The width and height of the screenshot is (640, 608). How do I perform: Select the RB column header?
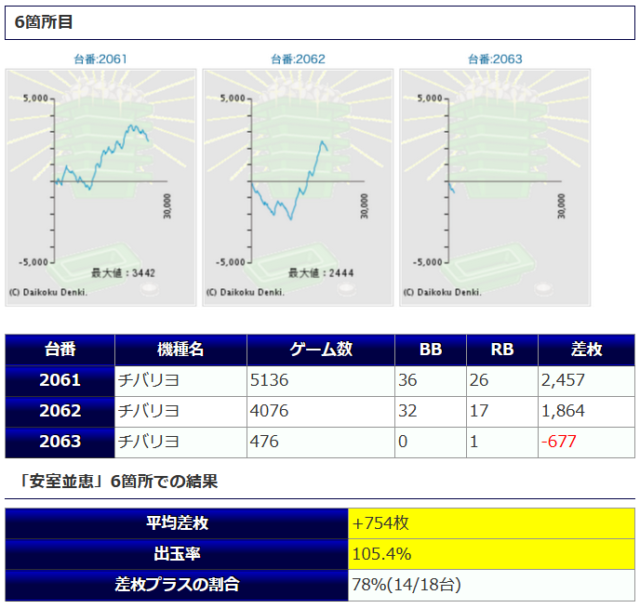coord(502,349)
